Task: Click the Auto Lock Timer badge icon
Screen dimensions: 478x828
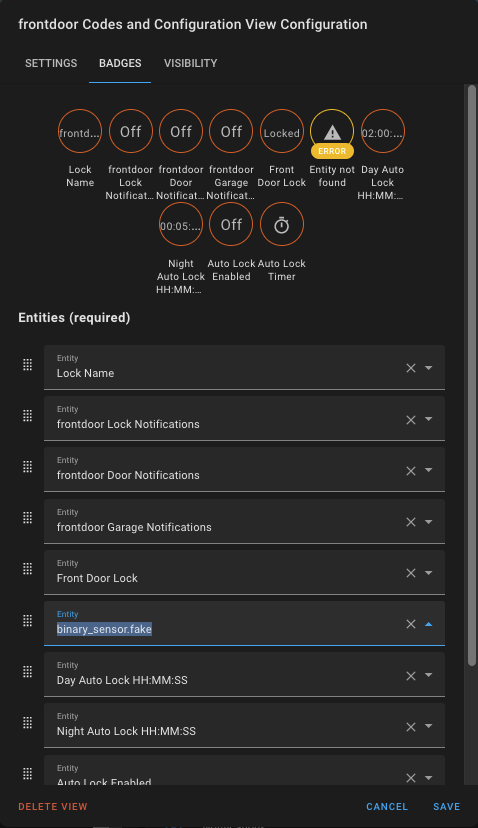Action: pos(282,225)
